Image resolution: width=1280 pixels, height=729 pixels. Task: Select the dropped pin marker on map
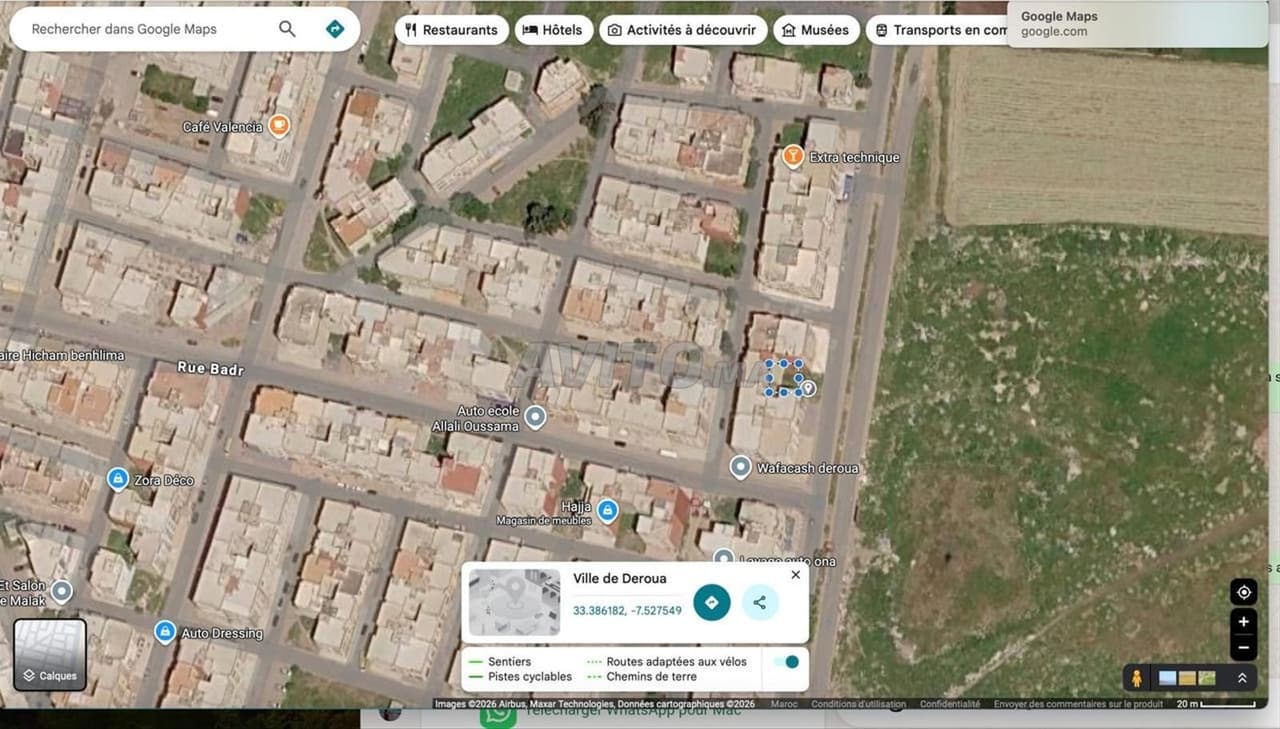click(808, 388)
